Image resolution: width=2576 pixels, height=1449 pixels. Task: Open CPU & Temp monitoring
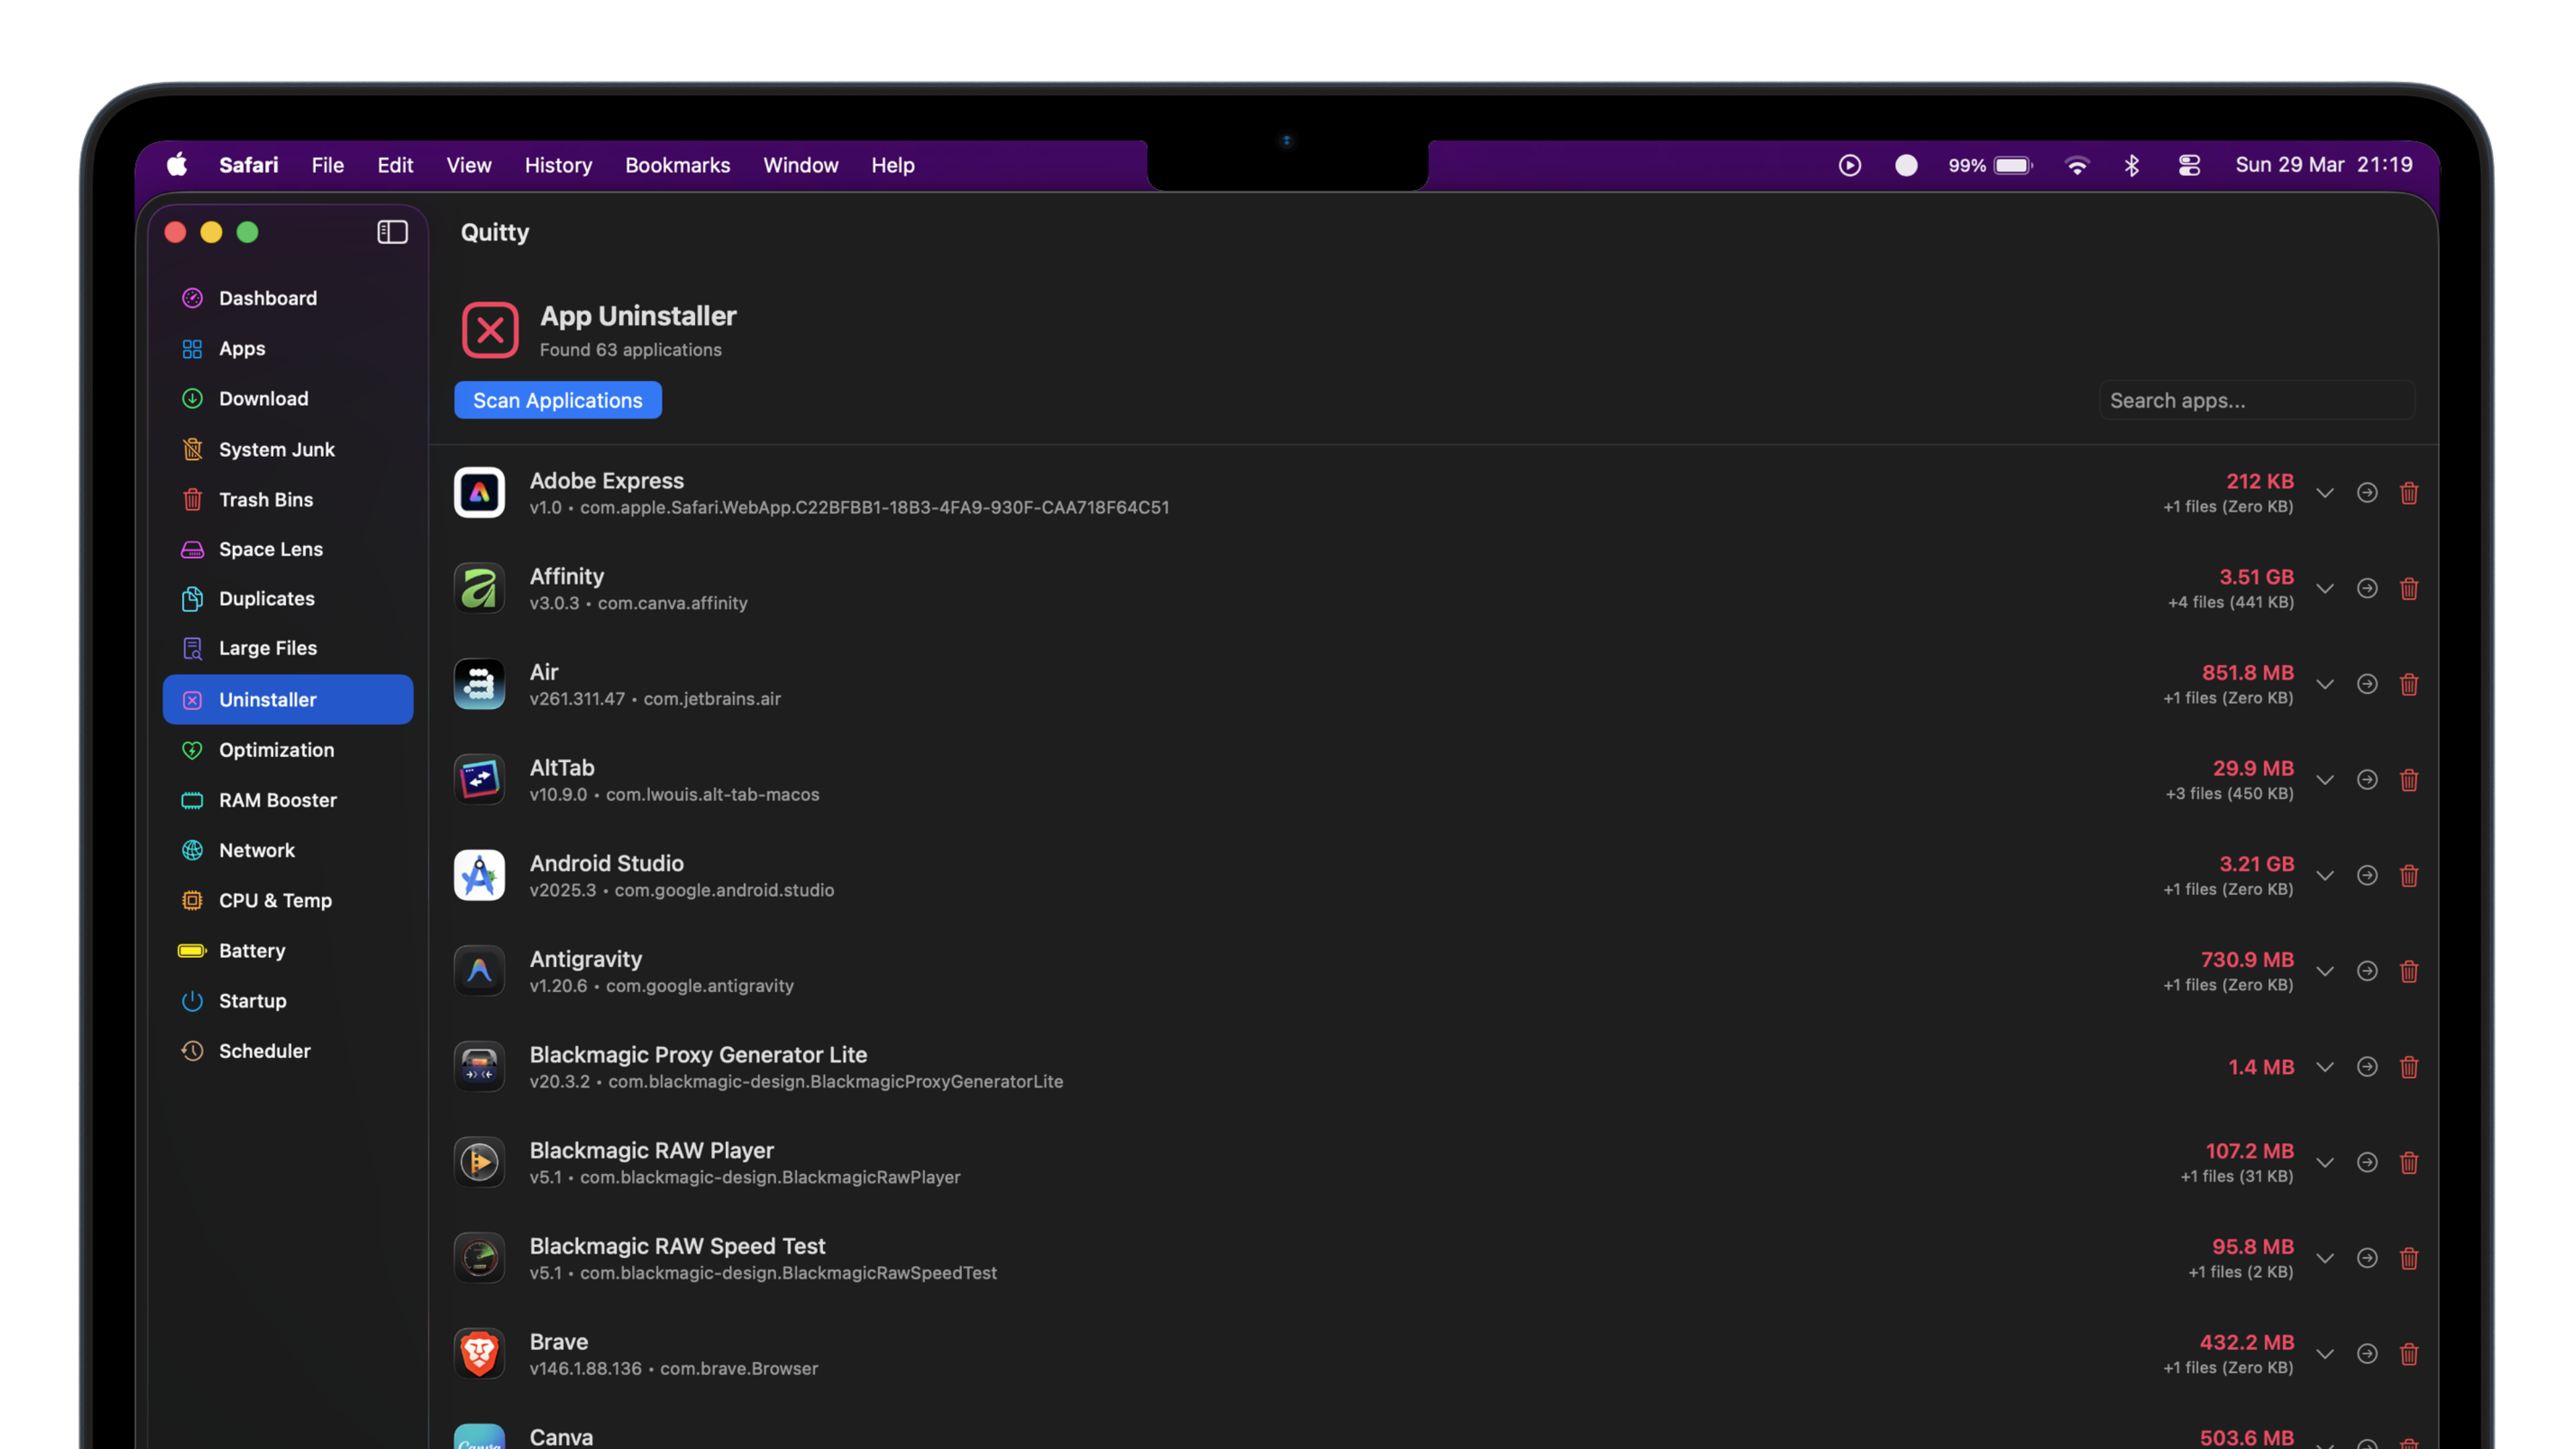275,900
